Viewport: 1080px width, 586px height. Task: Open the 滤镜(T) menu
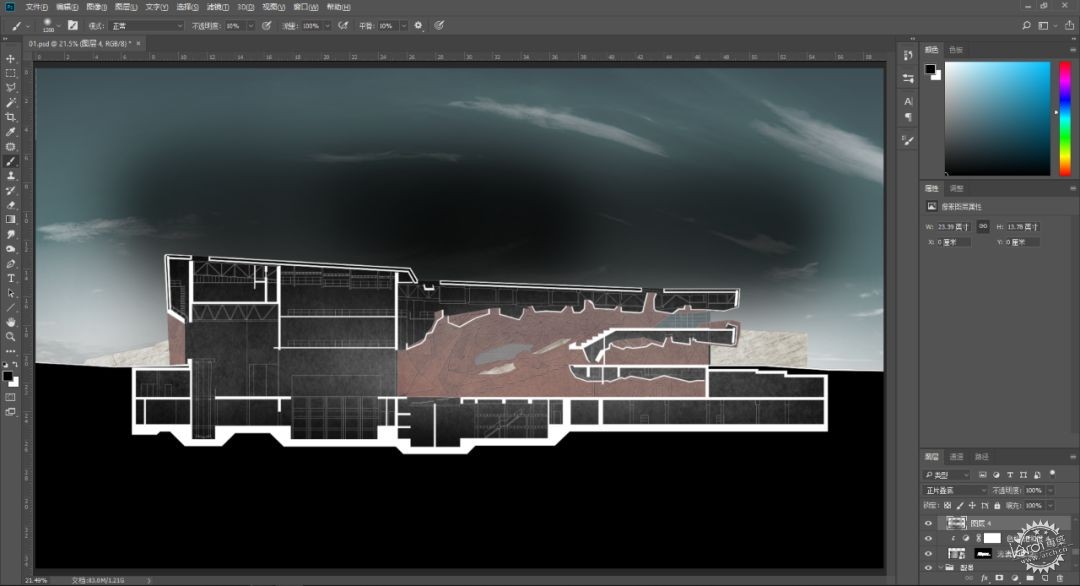click(x=218, y=7)
